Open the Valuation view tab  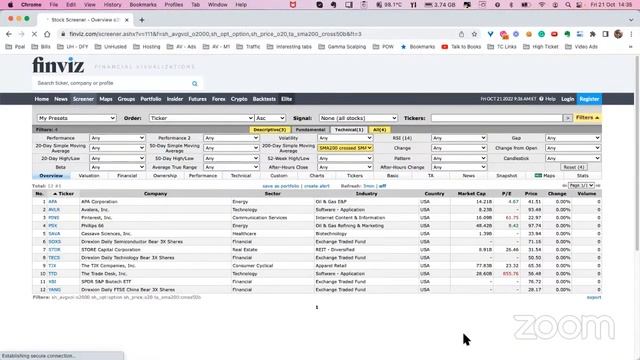point(89,176)
